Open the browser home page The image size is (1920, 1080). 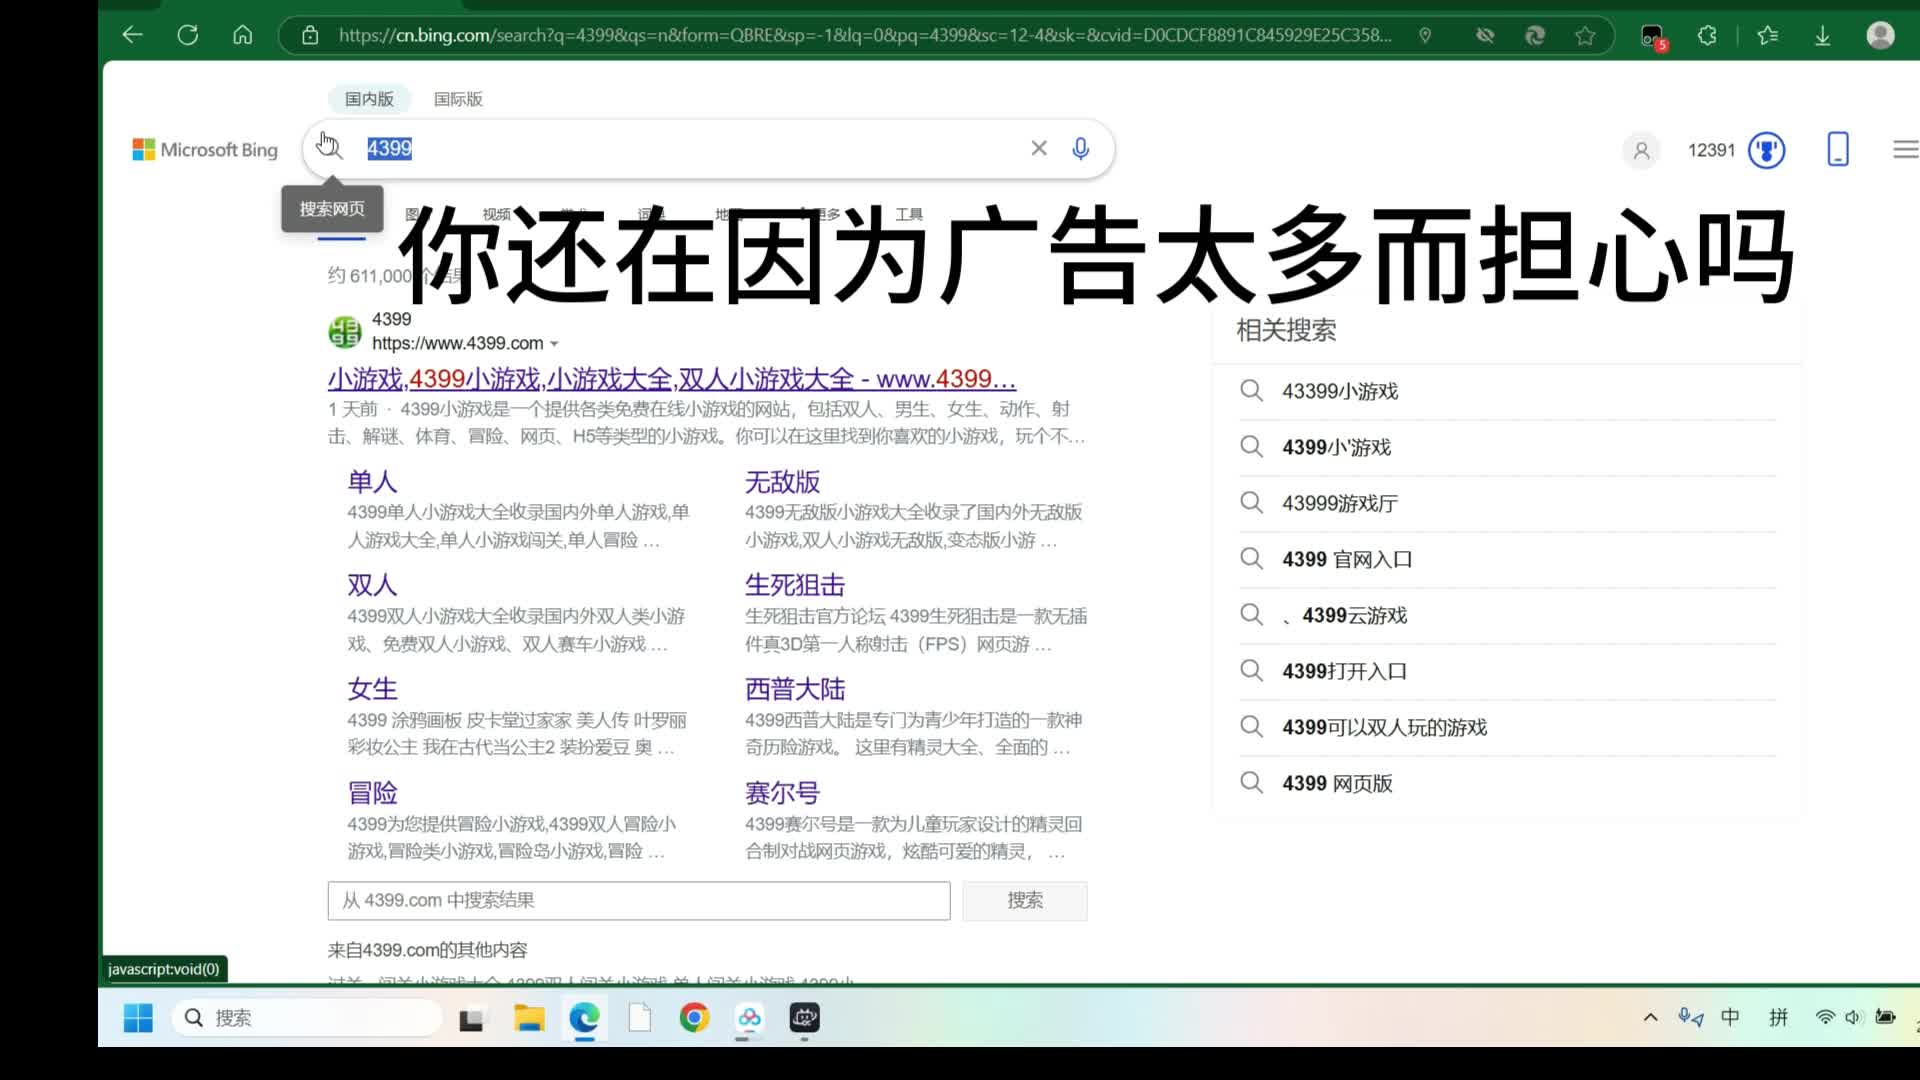click(242, 35)
